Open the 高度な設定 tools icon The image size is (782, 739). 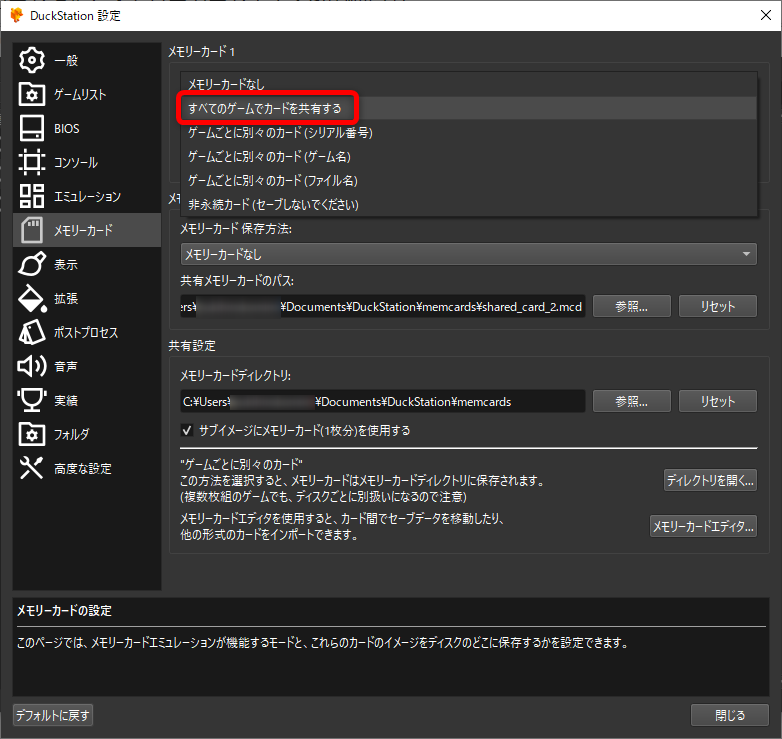[x=31, y=468]
